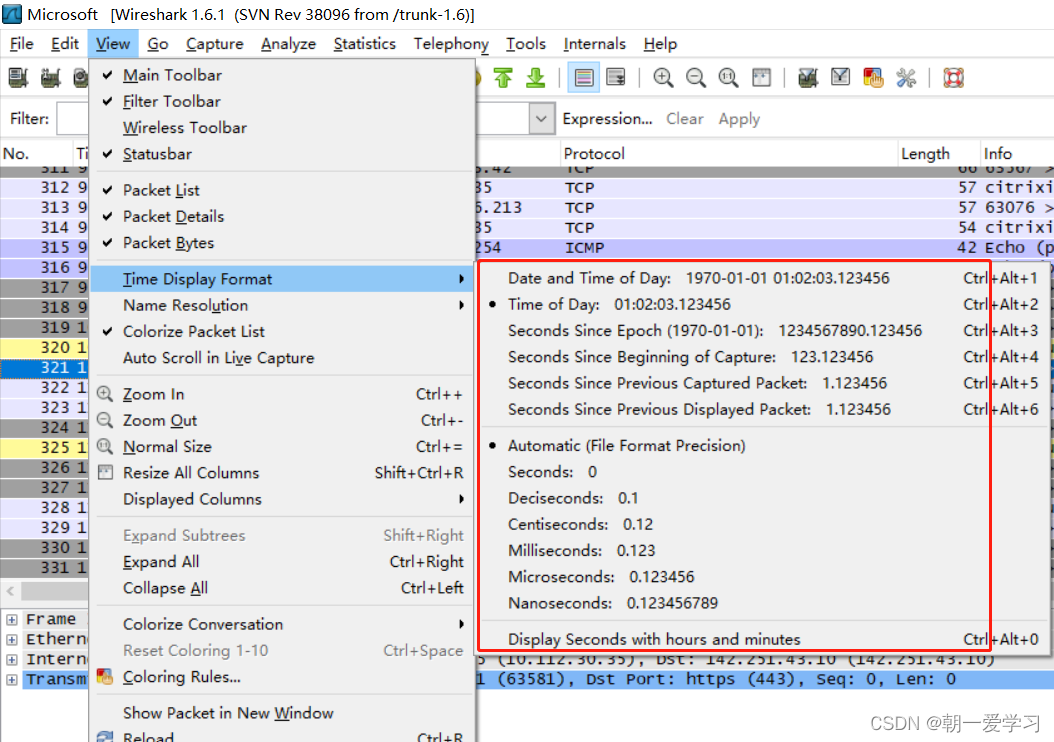This screenshot has width=1054, height=742.
Task: Click the go to first packet icon
Action: (x=503, y=78)
